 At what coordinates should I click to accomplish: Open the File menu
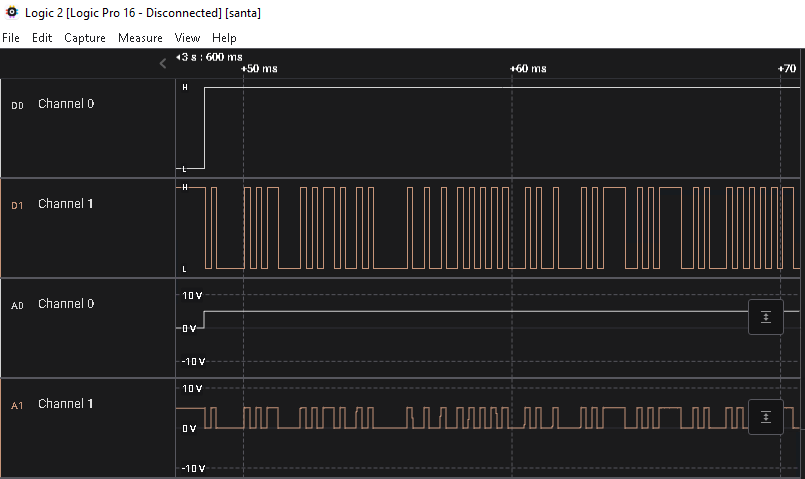(x=11, y=38)
